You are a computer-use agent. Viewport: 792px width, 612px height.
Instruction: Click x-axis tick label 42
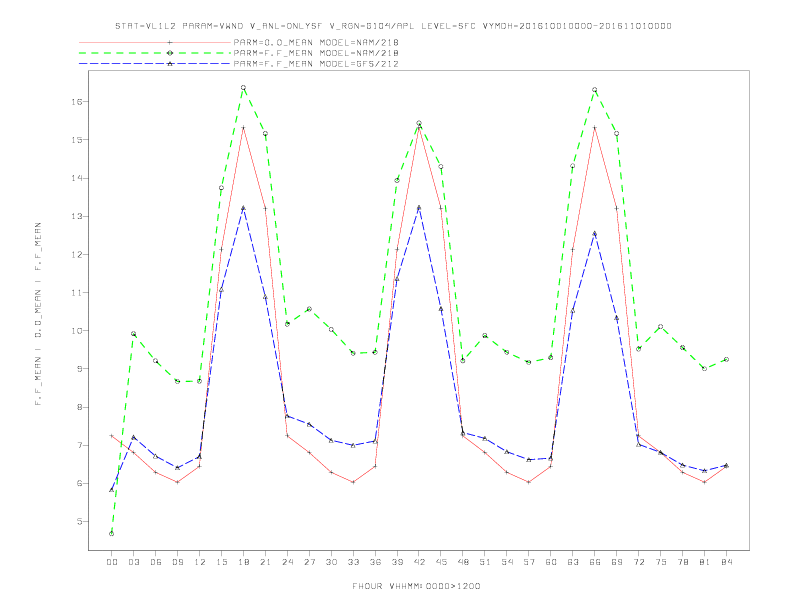tap(419, 562)
